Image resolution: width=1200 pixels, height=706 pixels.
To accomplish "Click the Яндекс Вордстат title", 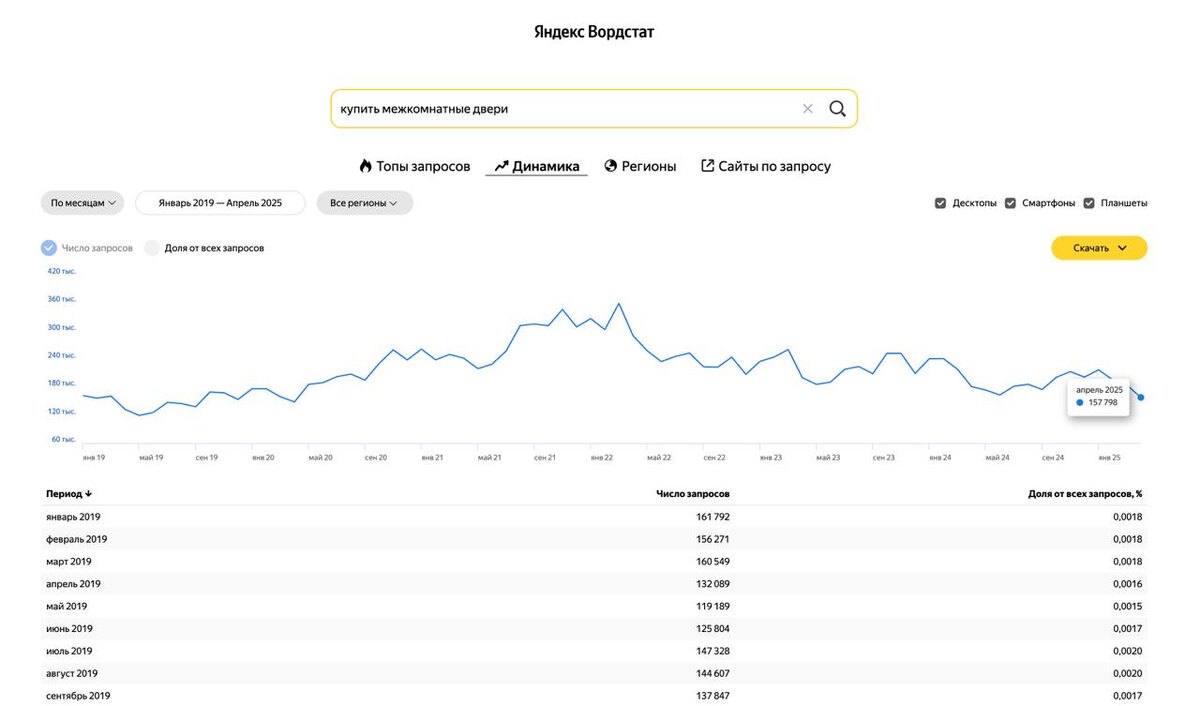I will (x=594, y=32).
